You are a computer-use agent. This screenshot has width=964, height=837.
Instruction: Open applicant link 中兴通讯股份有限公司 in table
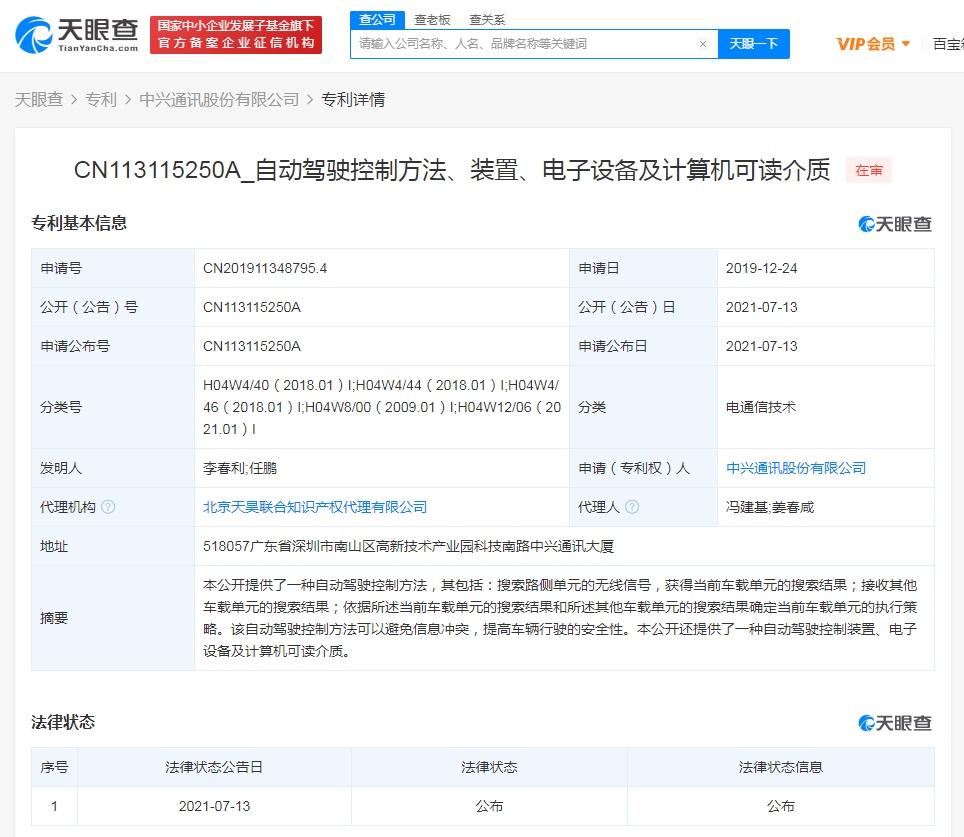point(796,468)
